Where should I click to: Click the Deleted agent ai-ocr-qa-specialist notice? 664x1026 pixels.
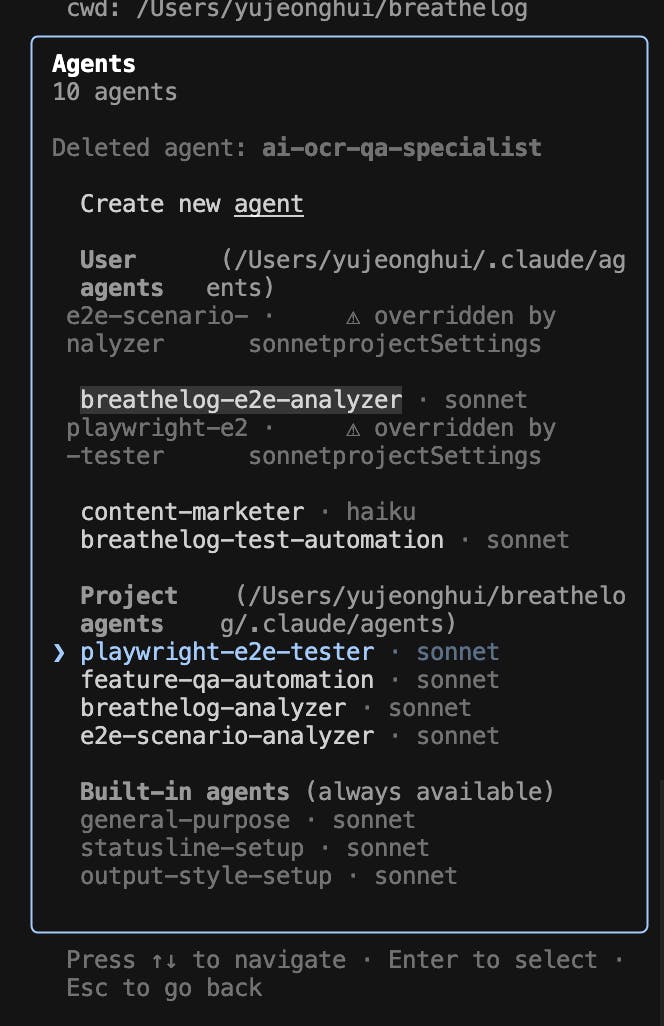[x=297, y=148]
